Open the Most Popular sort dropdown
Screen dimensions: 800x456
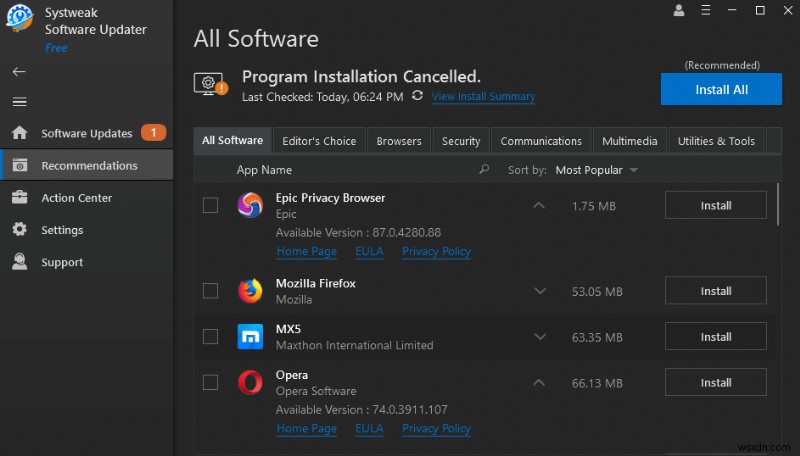click(596, 170)
